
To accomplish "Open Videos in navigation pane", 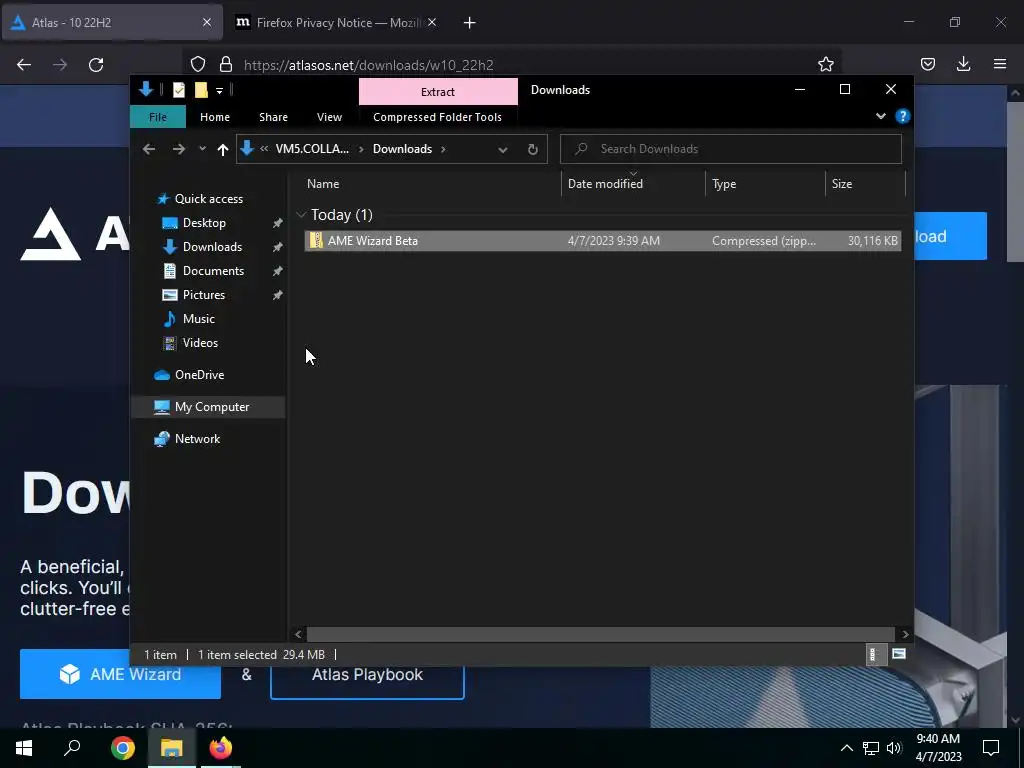I will 200,343.
